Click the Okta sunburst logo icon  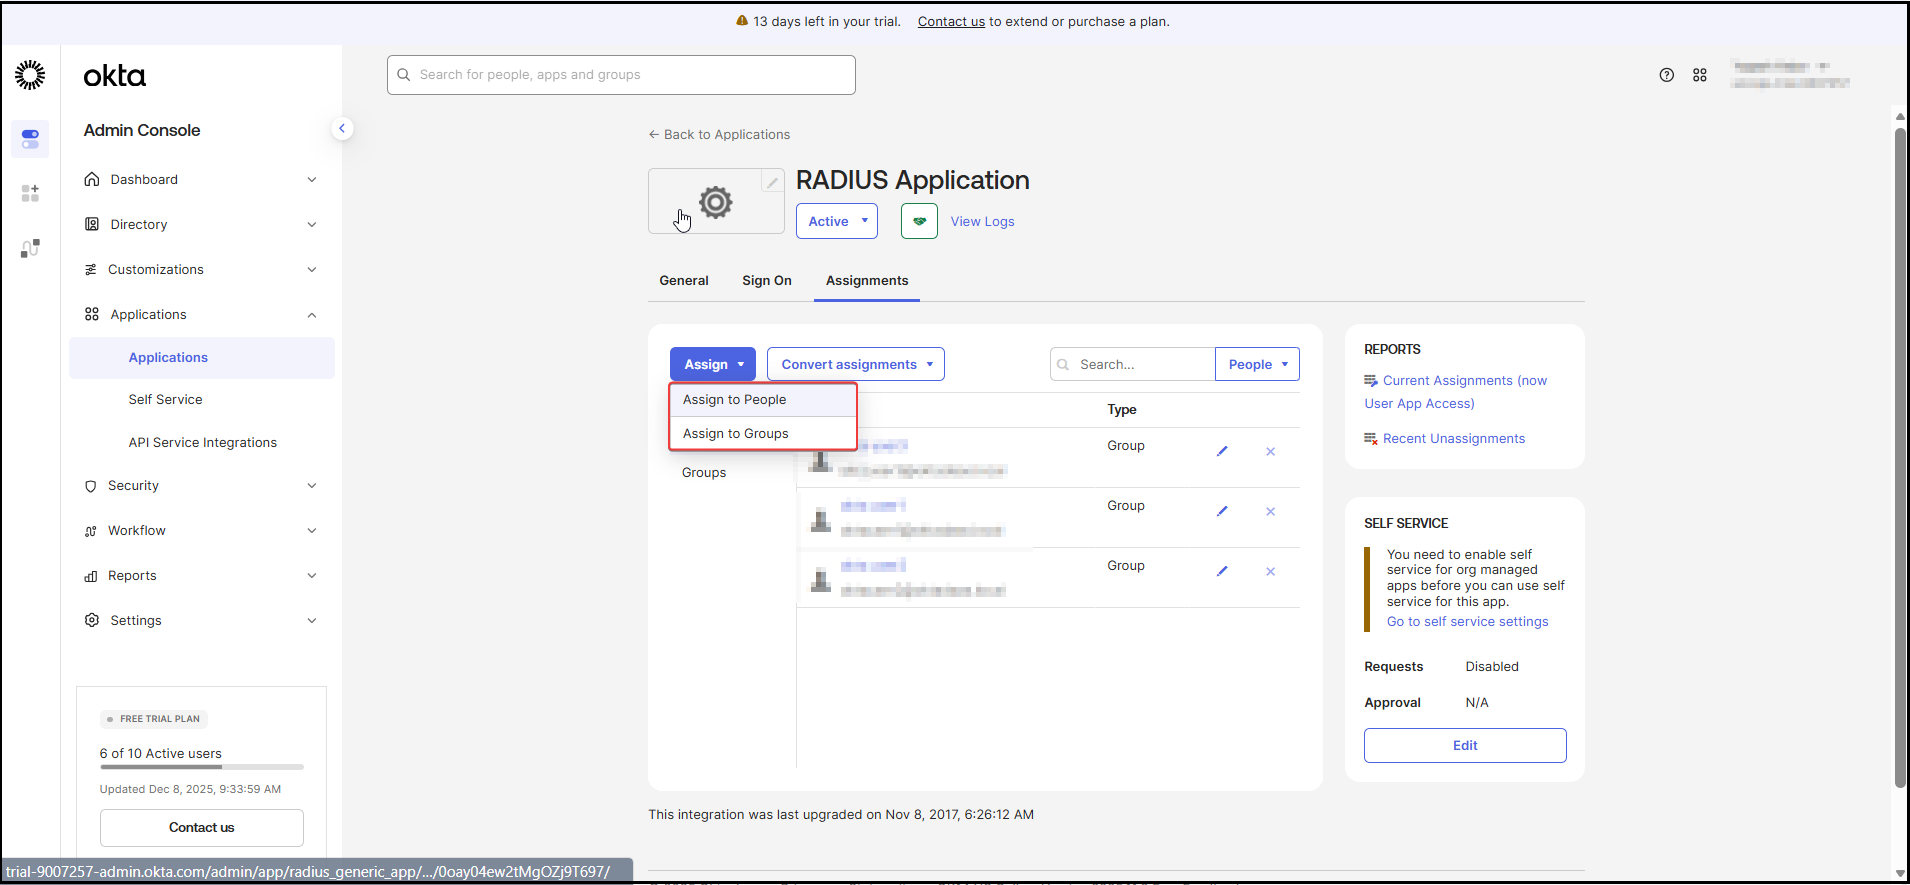[30, 75]
